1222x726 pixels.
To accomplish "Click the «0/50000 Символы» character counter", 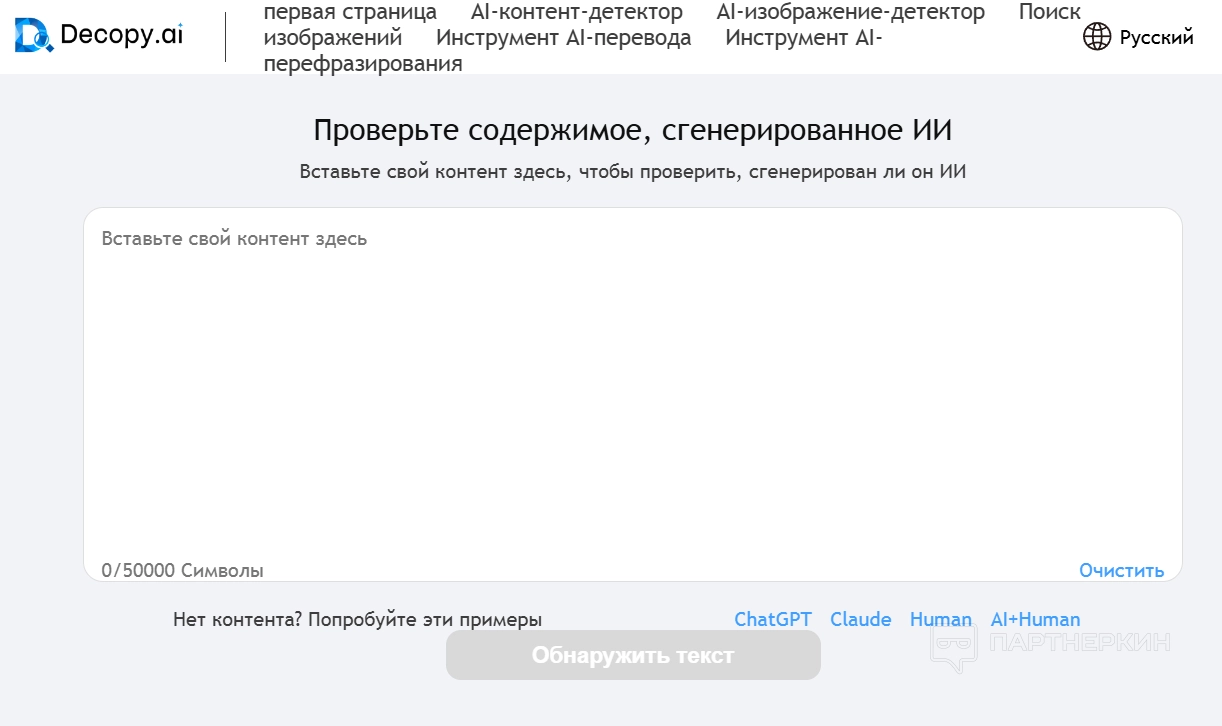I will point(183,571).
